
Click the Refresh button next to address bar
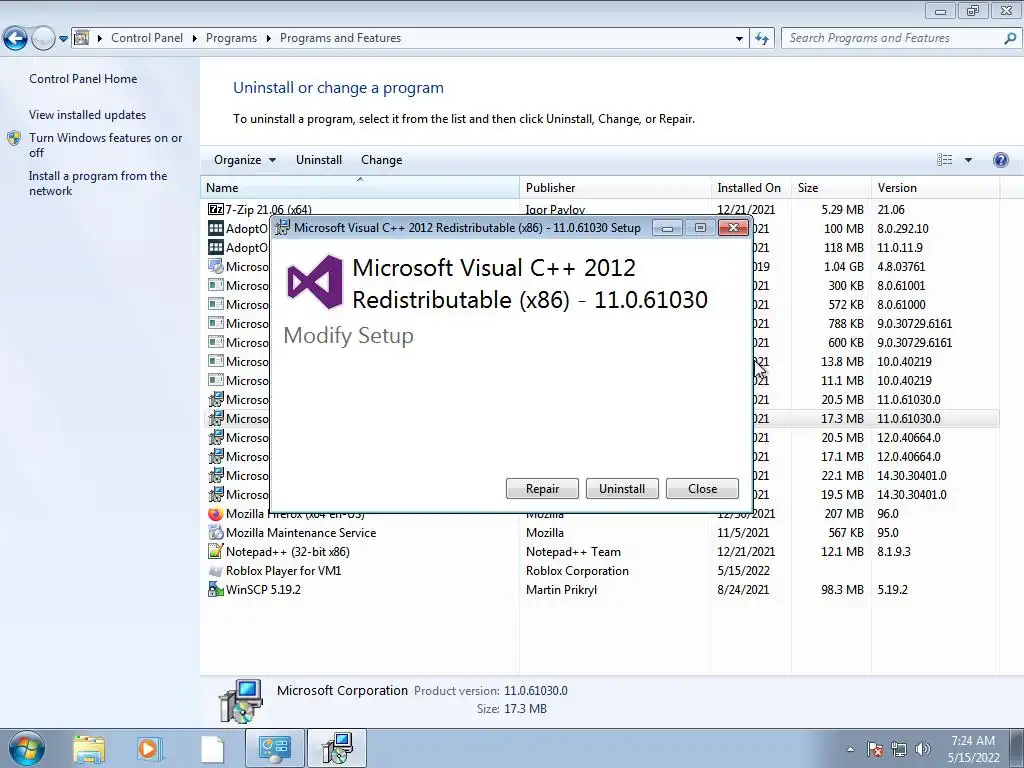pos(761,39)
